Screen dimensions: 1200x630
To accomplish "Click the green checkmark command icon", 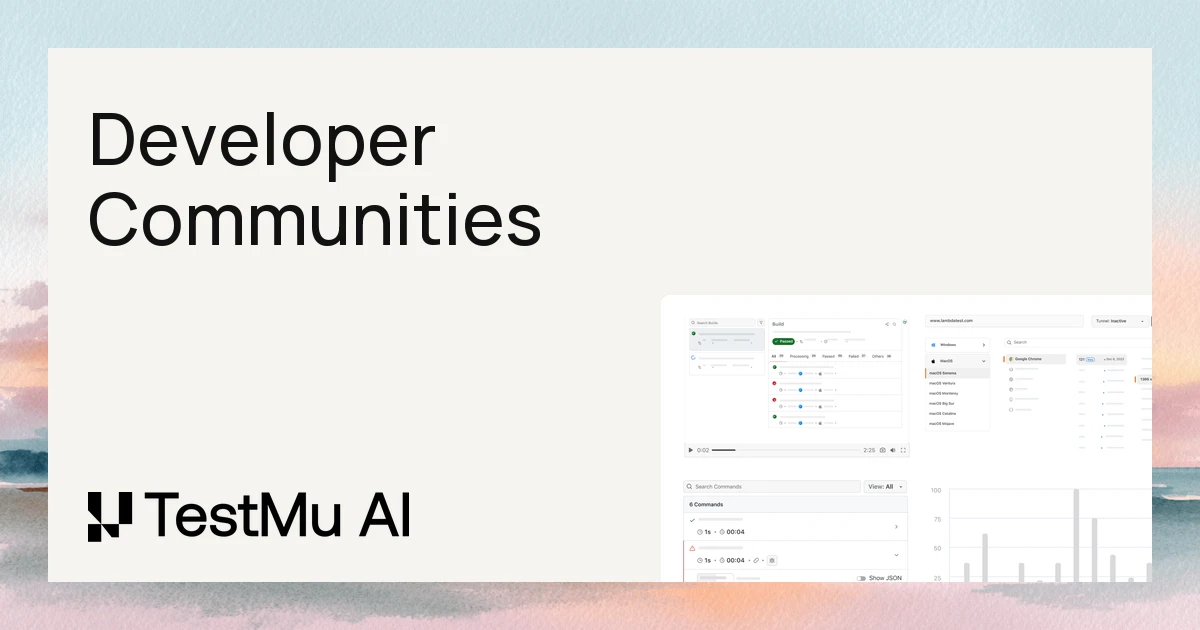I will click(x=692, y=520).
